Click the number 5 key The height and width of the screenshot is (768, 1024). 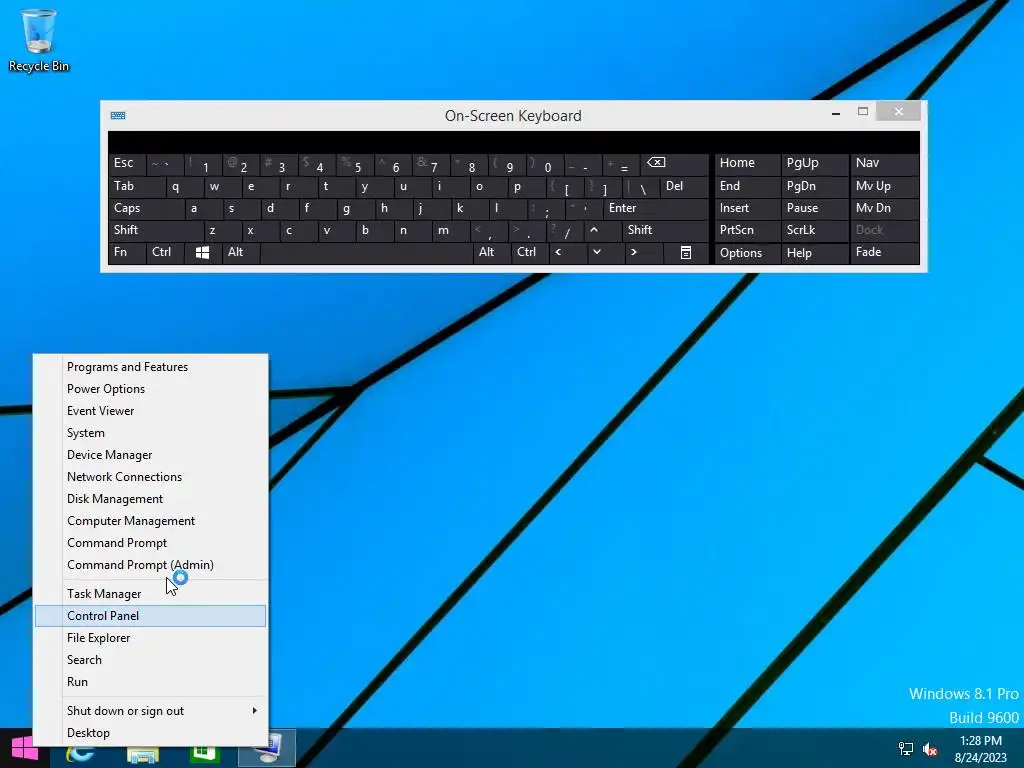(355, 163)
